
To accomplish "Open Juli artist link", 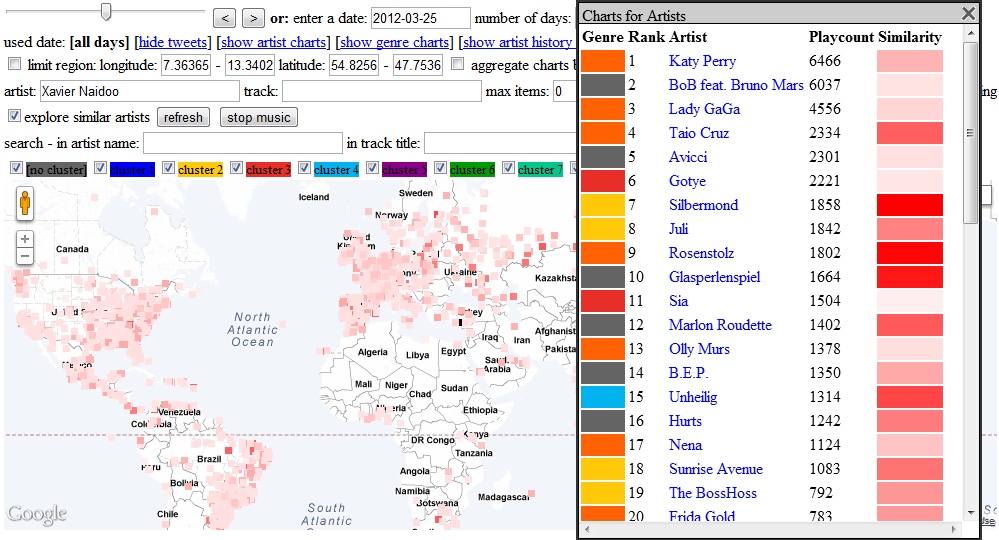I will [x=679, y=229].
